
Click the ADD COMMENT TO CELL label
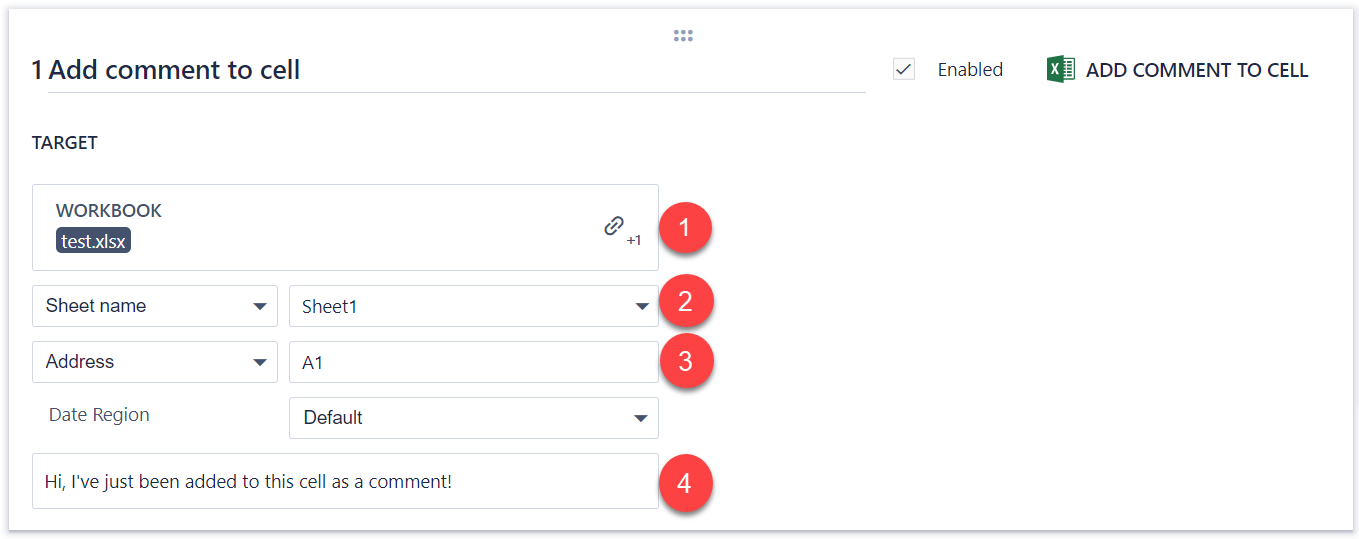click(x=1197, y=70)
